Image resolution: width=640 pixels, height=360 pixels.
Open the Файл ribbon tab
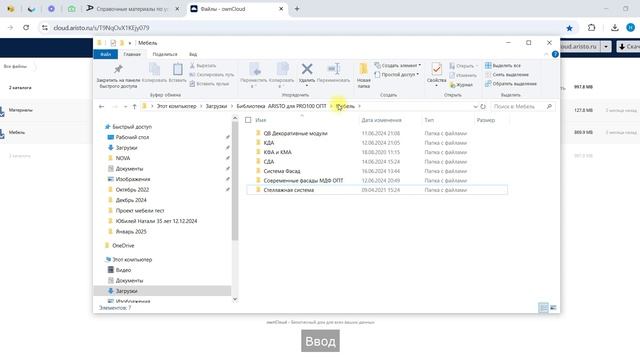105,54
